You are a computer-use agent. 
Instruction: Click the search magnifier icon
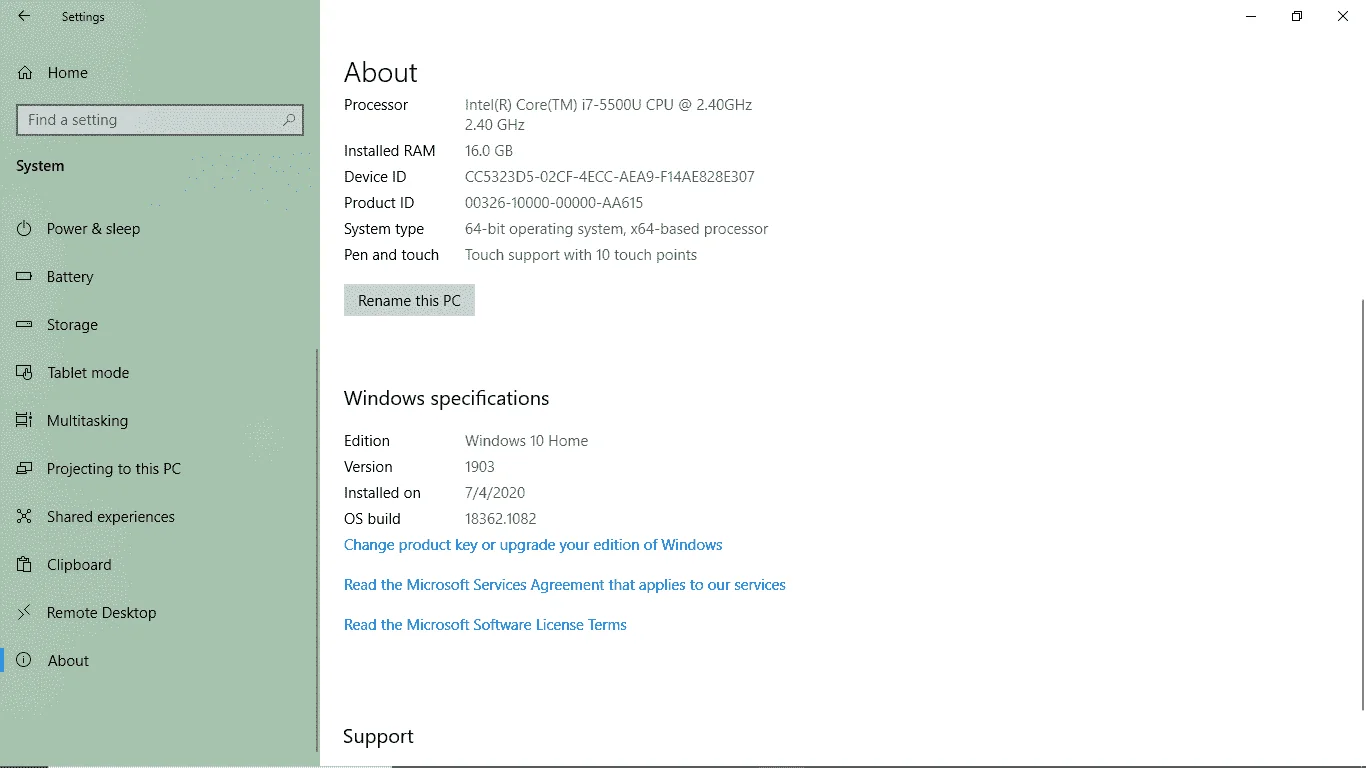(x=289, y=120)
